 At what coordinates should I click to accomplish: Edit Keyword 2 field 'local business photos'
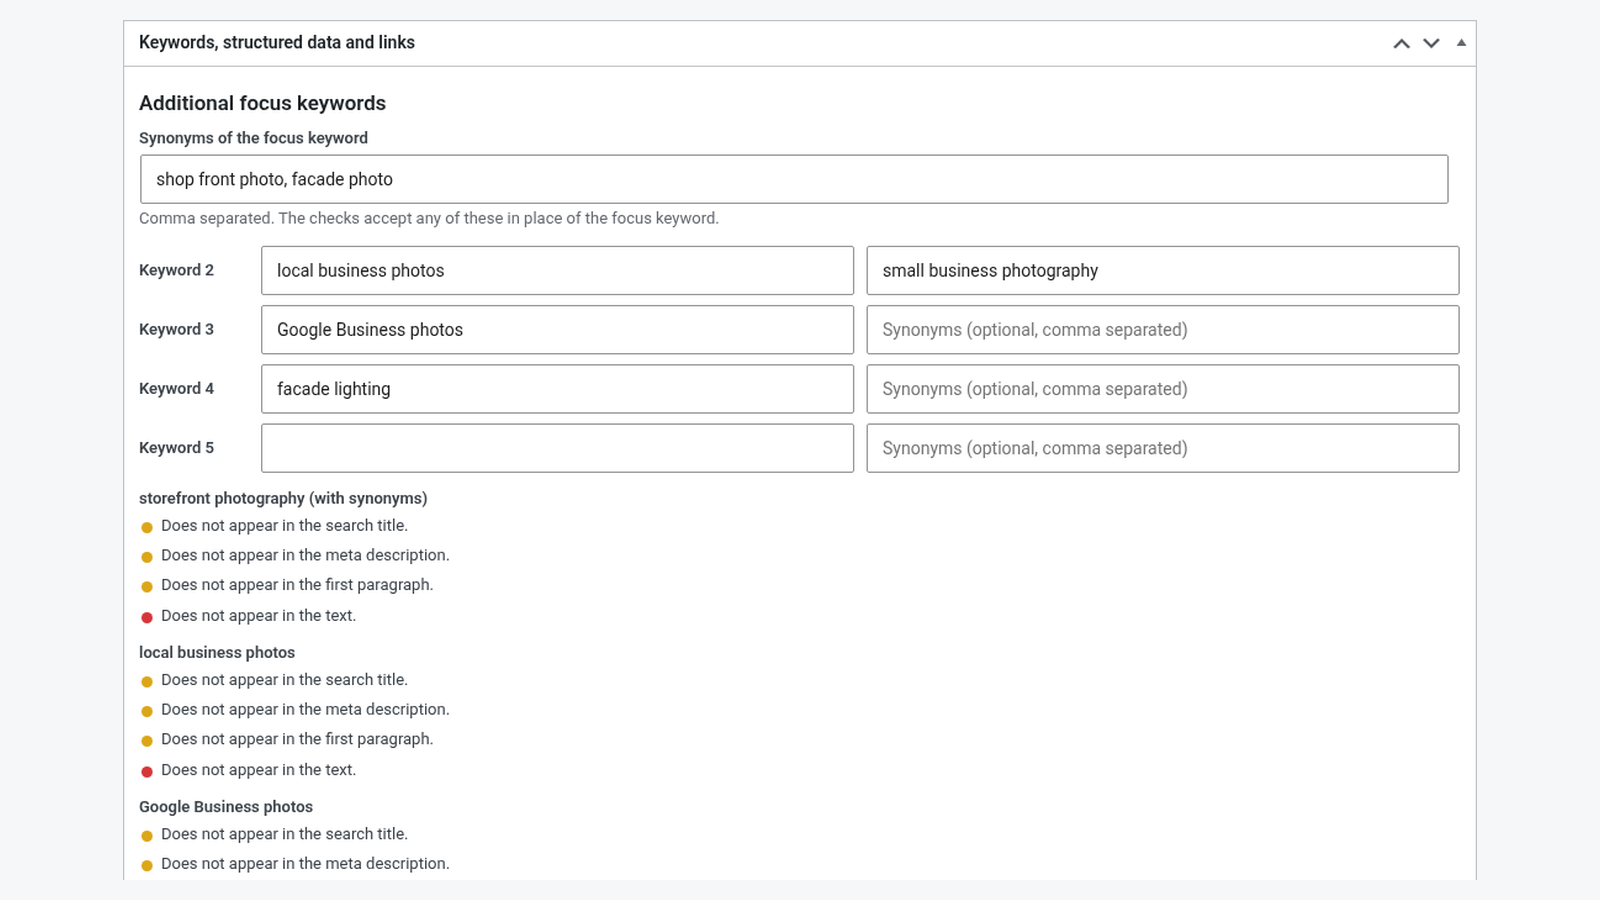click(557, 270)
